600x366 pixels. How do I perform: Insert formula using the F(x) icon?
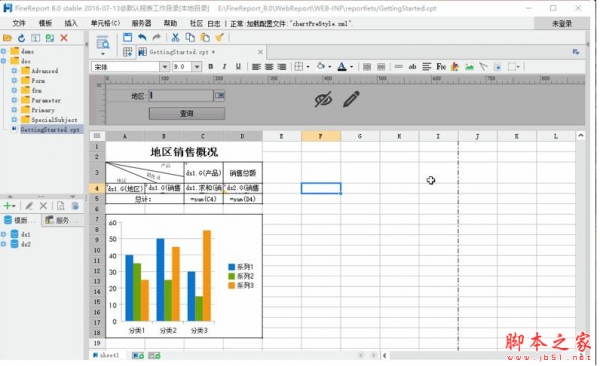(x=441, y=67)
